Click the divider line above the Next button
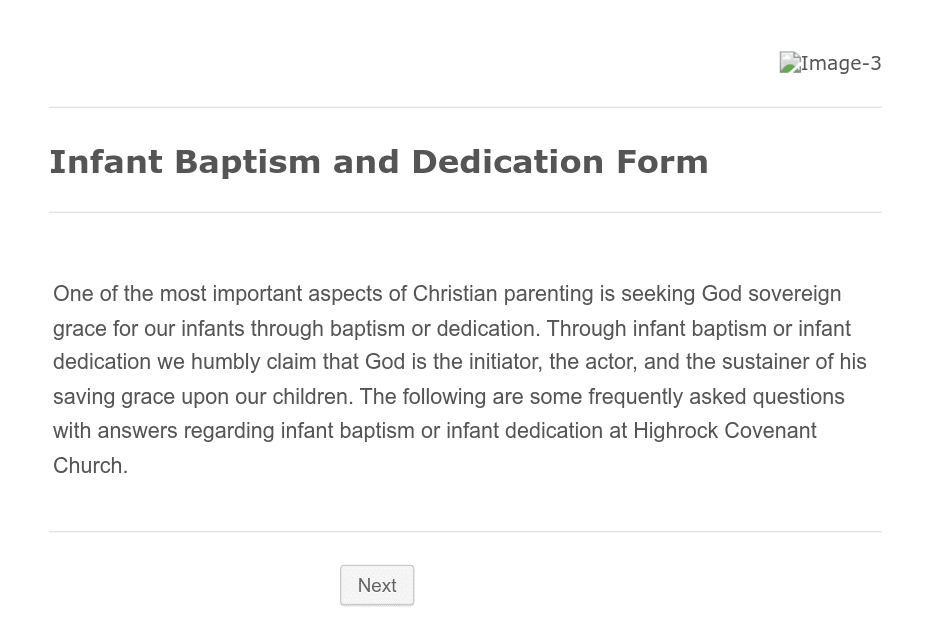930x638 pixels. 466,531
